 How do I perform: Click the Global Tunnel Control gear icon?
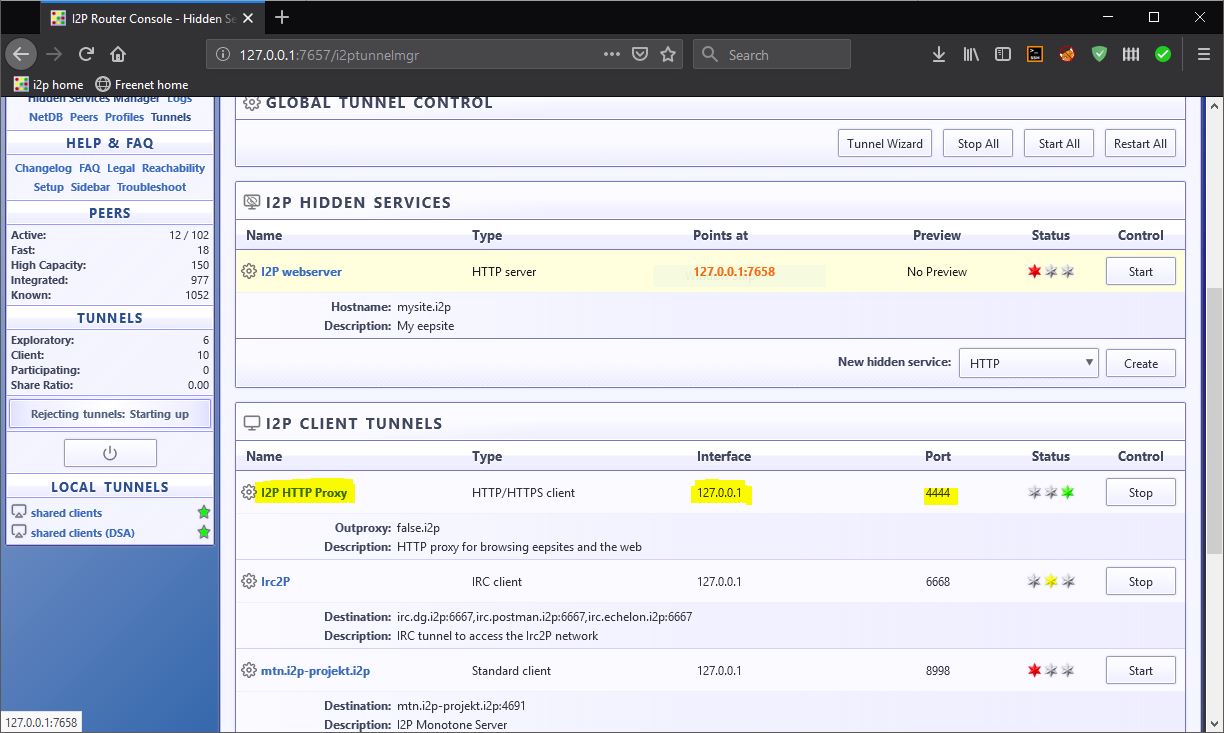pos(252,103)
